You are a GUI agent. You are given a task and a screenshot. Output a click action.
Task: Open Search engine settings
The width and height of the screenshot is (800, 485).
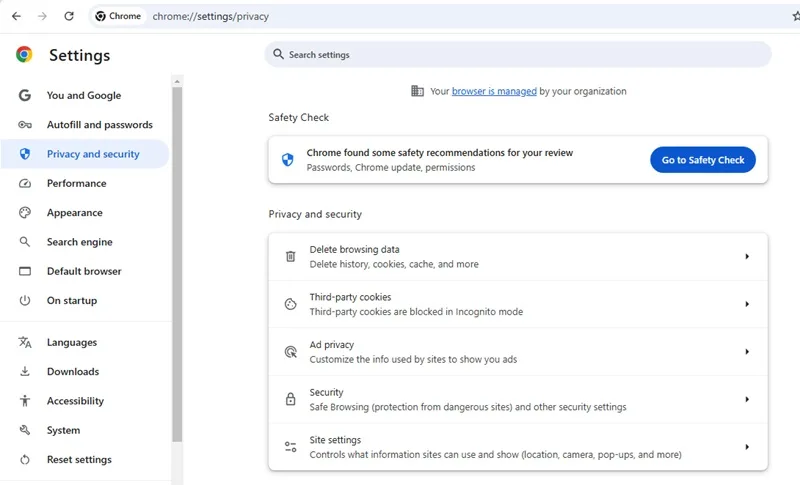[85, 242]
